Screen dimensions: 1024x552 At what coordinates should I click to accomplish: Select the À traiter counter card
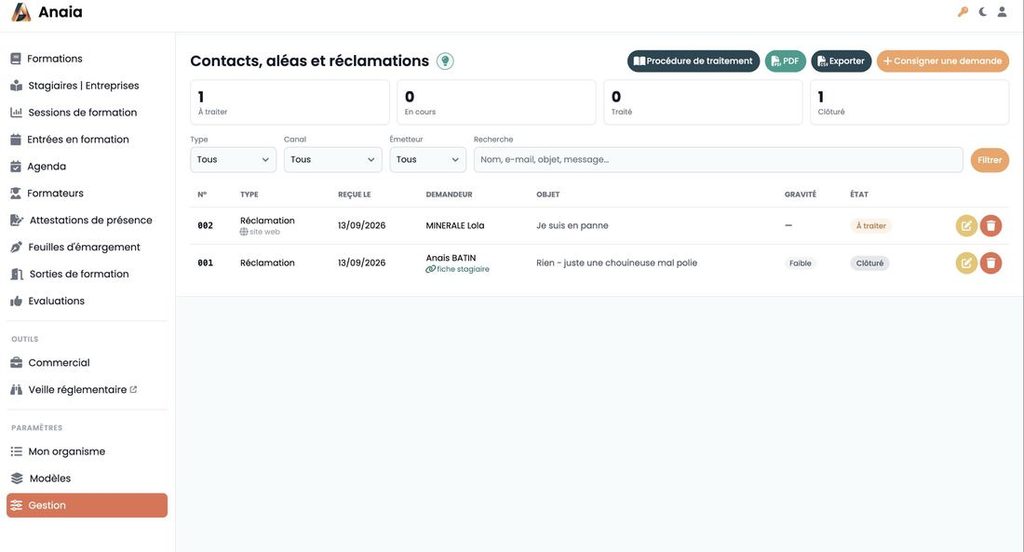point(290,102)
